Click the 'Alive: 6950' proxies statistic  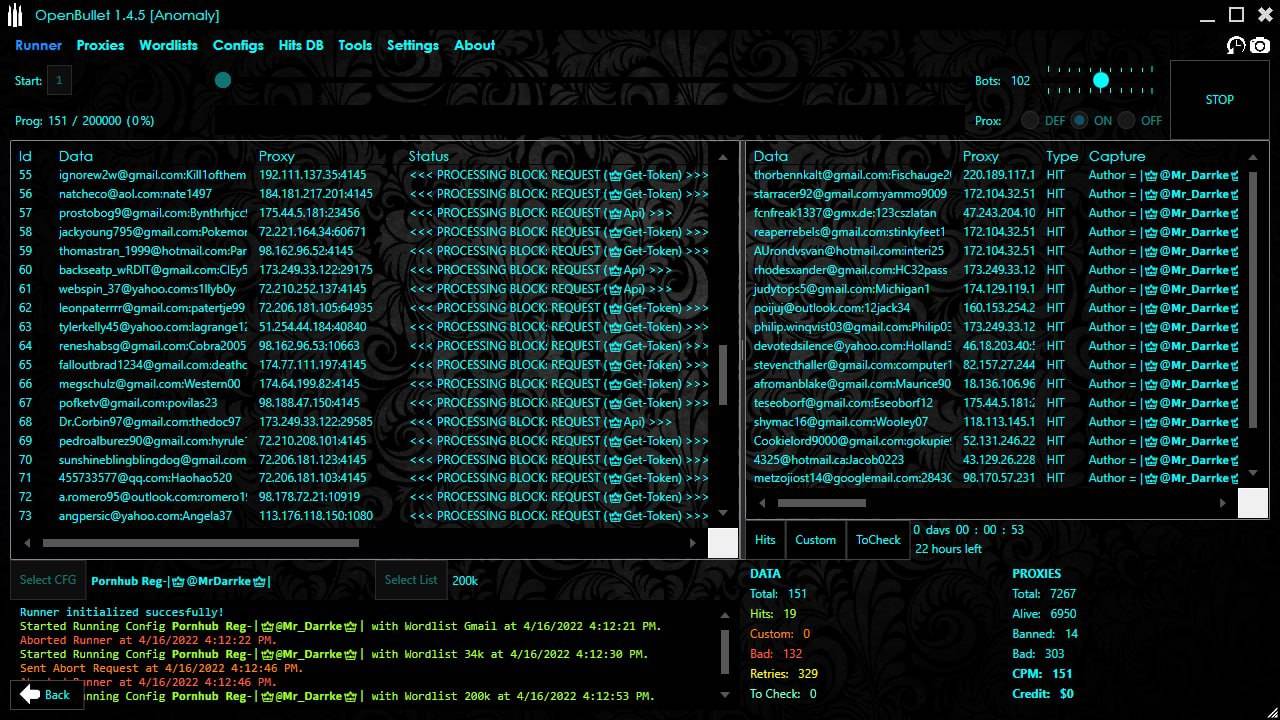pyautogui.click(x=1044, y=614)
